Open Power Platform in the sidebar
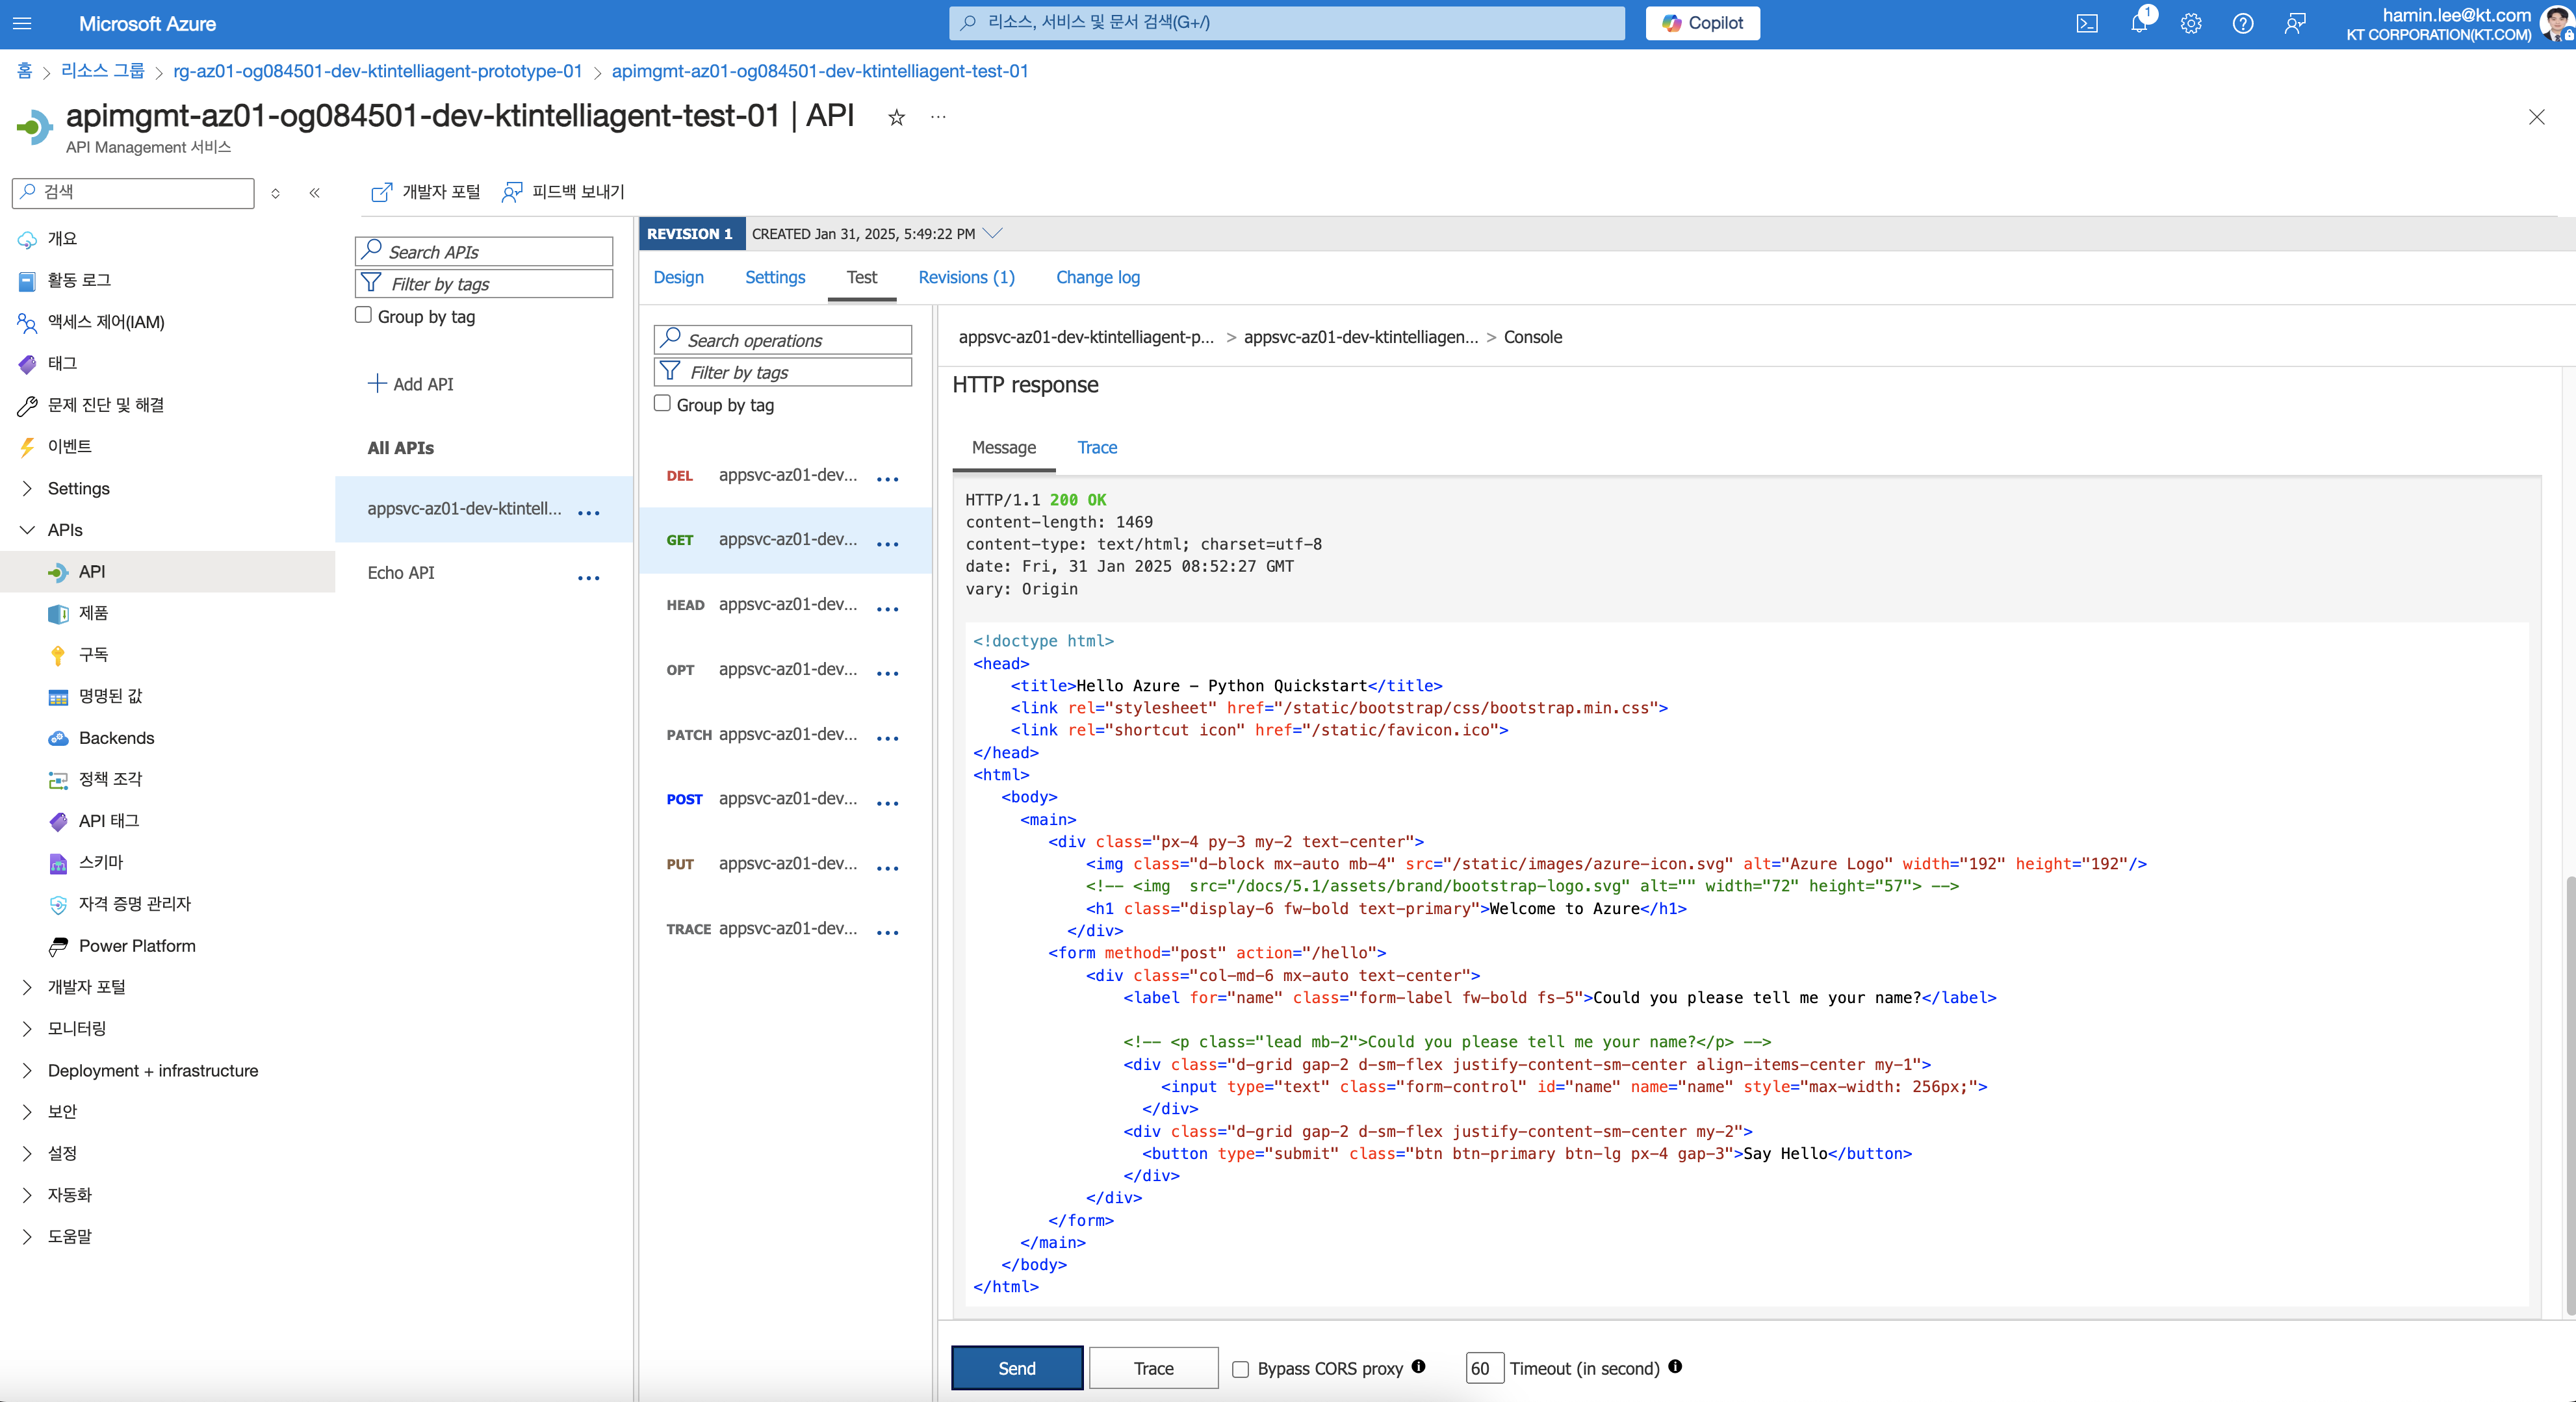The image size is (2576, 1402). coord(137,945)
